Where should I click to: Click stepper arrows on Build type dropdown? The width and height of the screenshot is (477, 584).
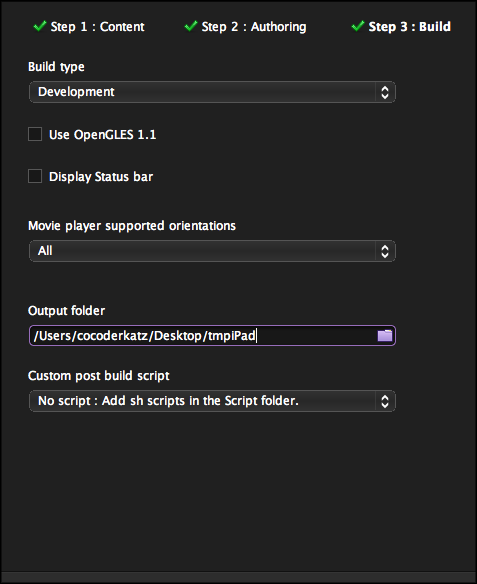(385, 92)
